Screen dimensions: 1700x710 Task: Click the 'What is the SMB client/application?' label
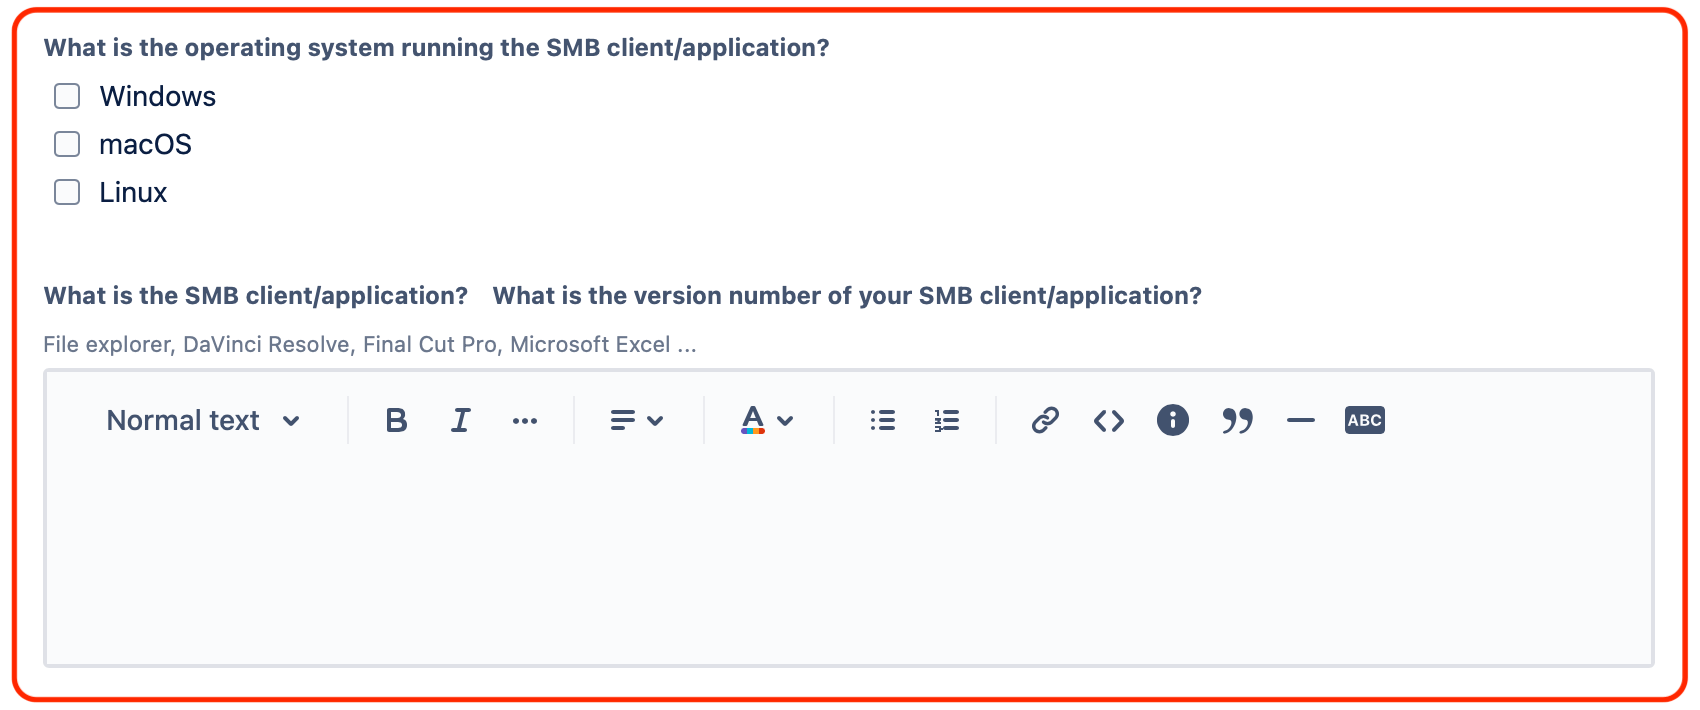[x=256, y=296]
